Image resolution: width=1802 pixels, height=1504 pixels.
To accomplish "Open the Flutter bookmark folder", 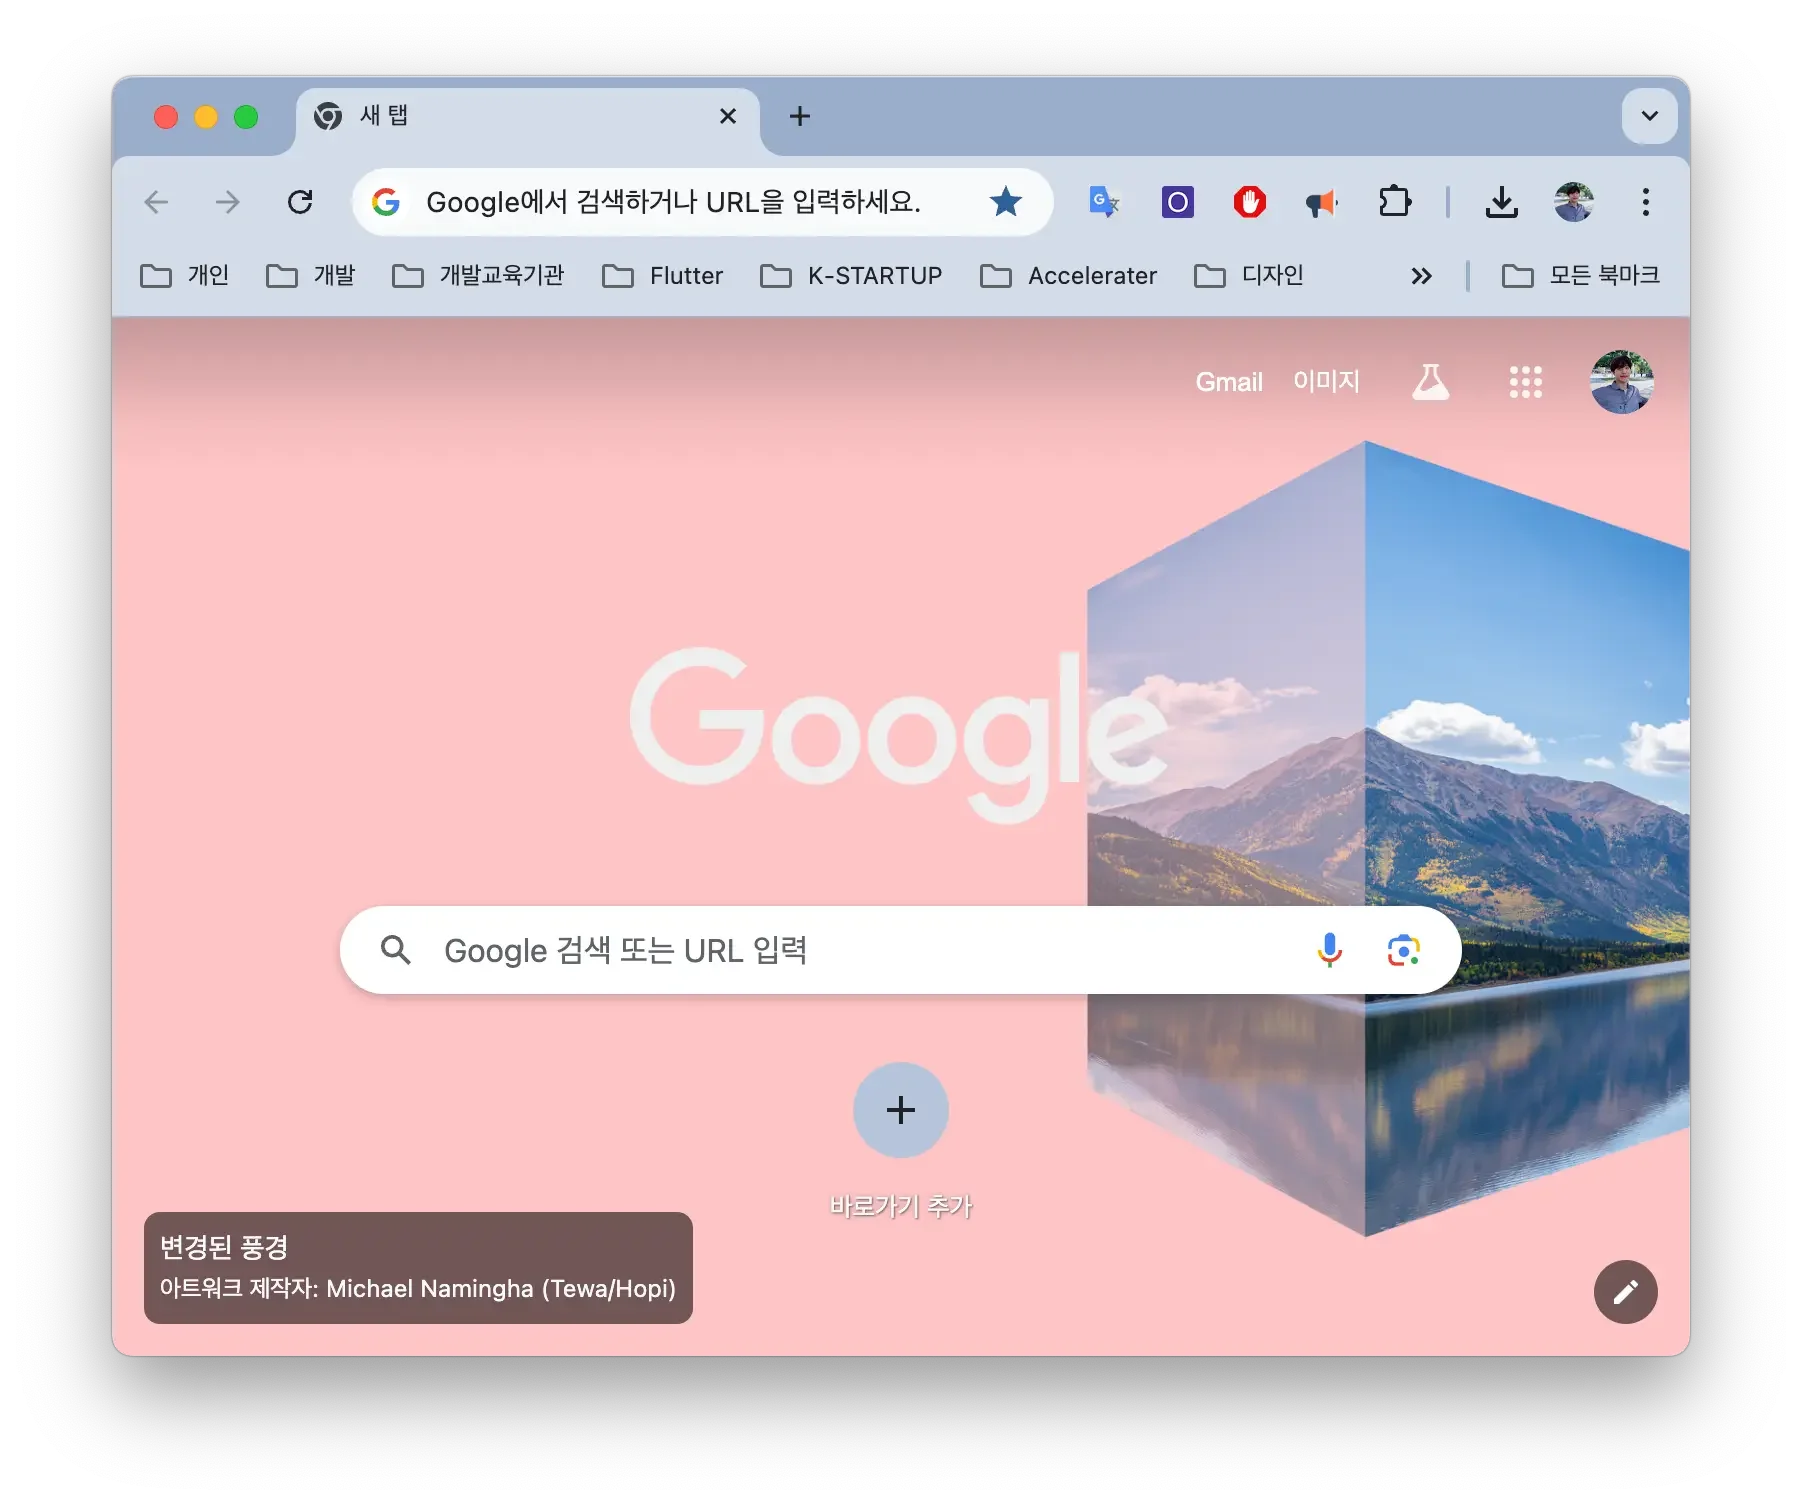I will pyautogui.click(x=662, y=275).
